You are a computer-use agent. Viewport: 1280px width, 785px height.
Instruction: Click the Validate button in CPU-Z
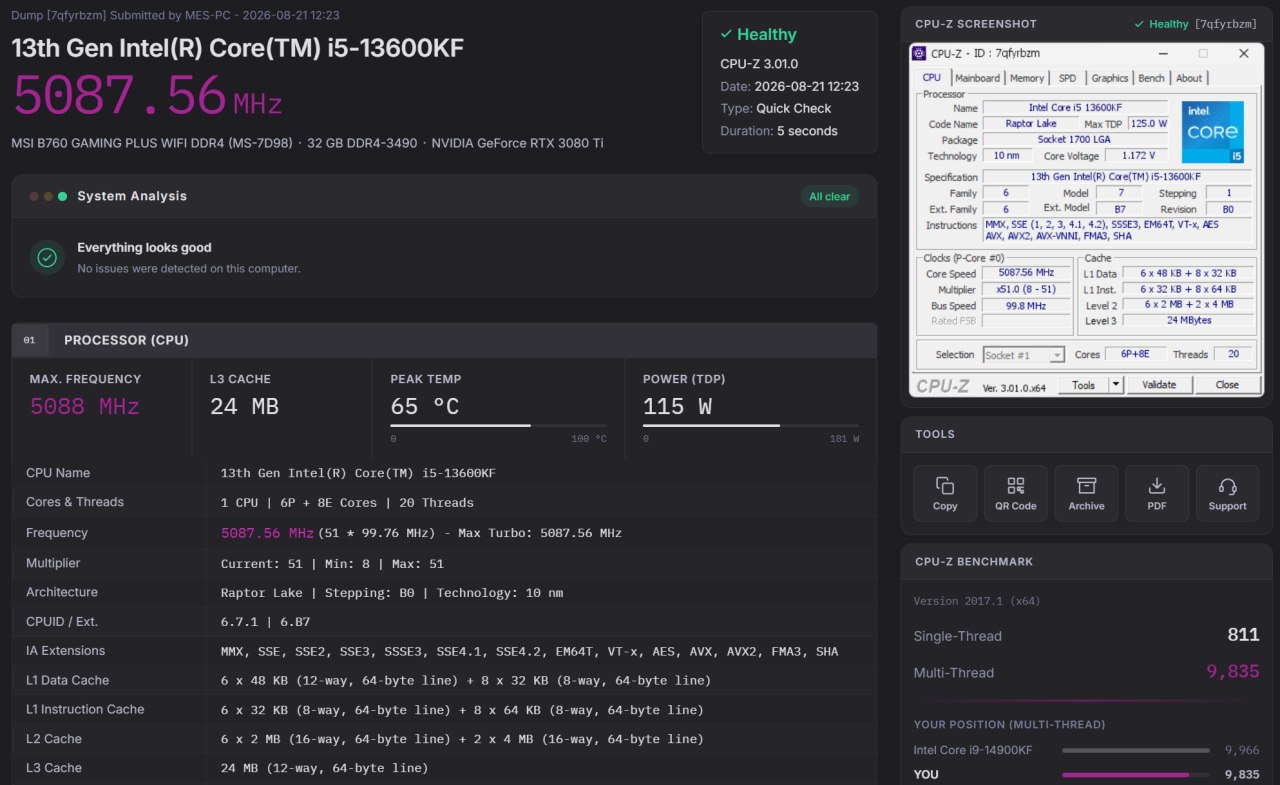pyautogui.click(x=1159, y=385)
